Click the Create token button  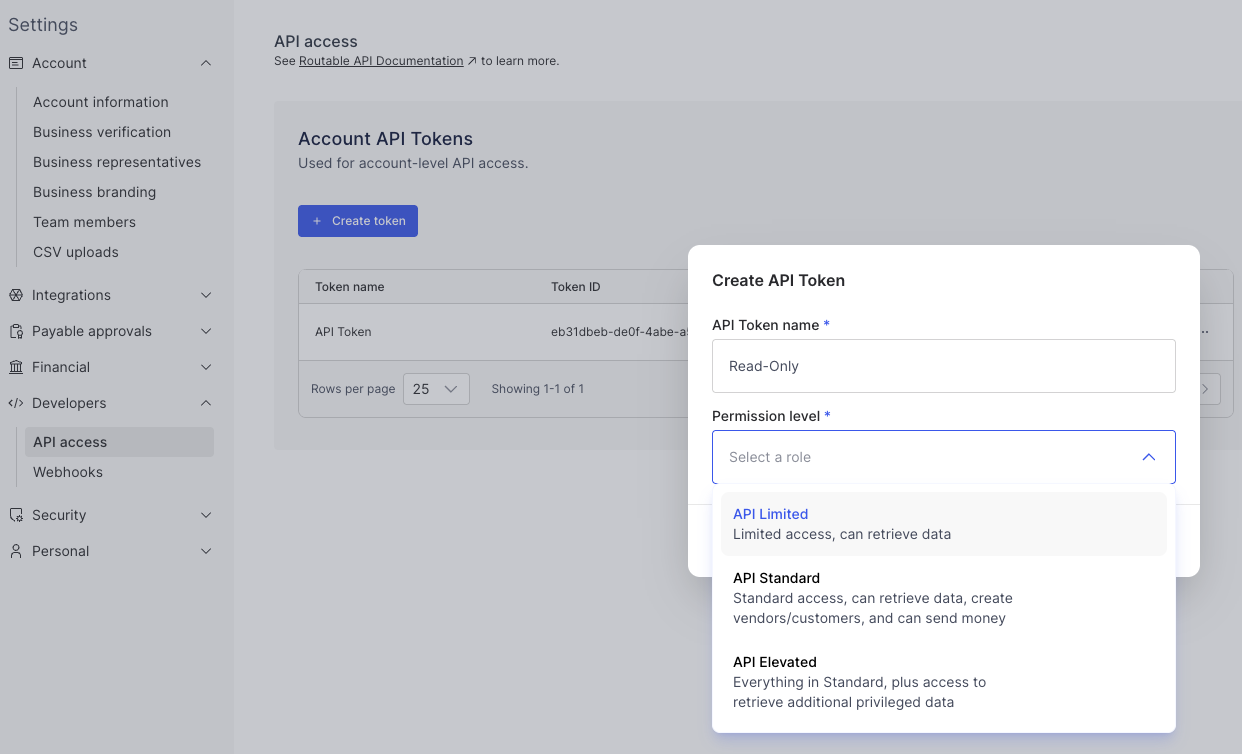click(358, 221)
